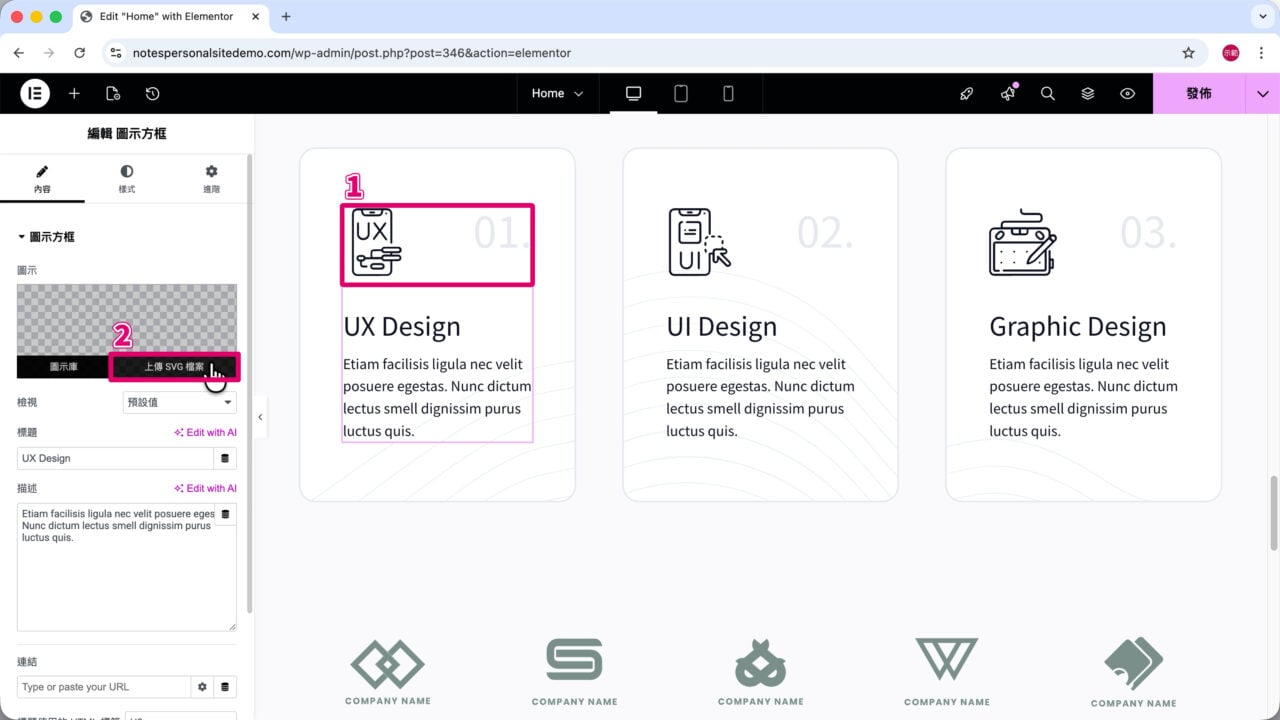Open the revision history clock icon

pos(152,93)
